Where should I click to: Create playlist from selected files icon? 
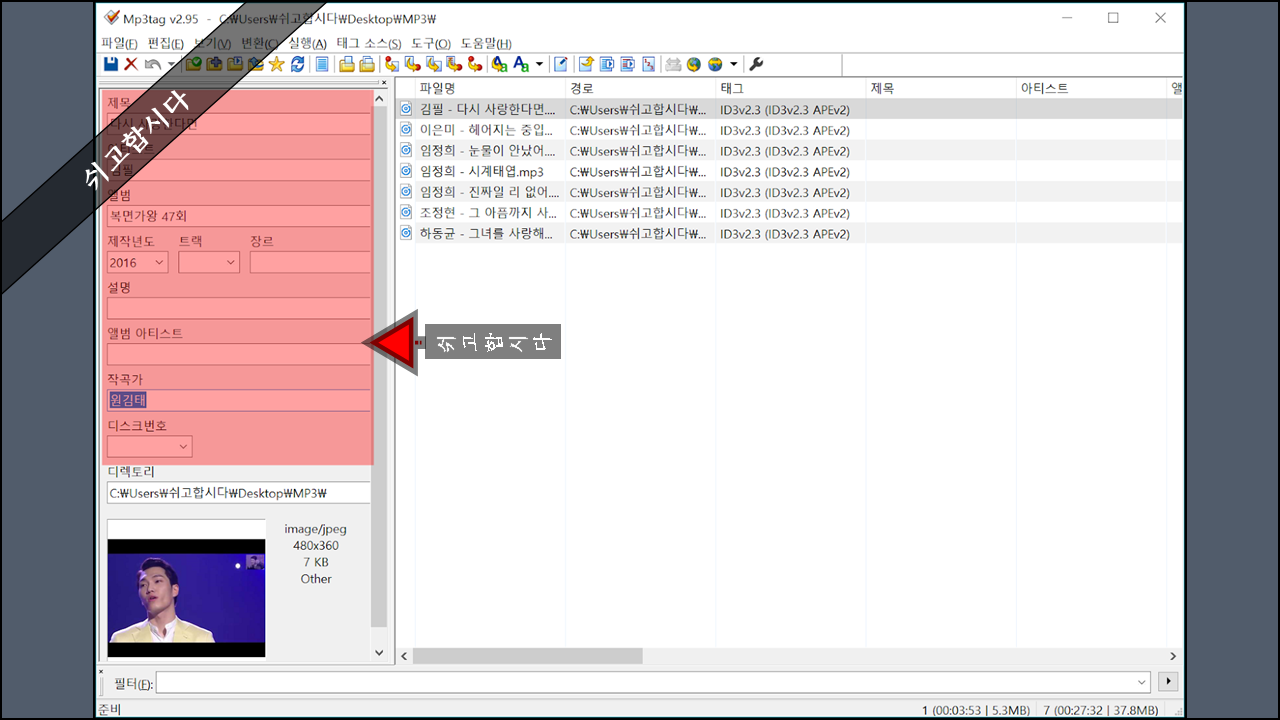627,64
